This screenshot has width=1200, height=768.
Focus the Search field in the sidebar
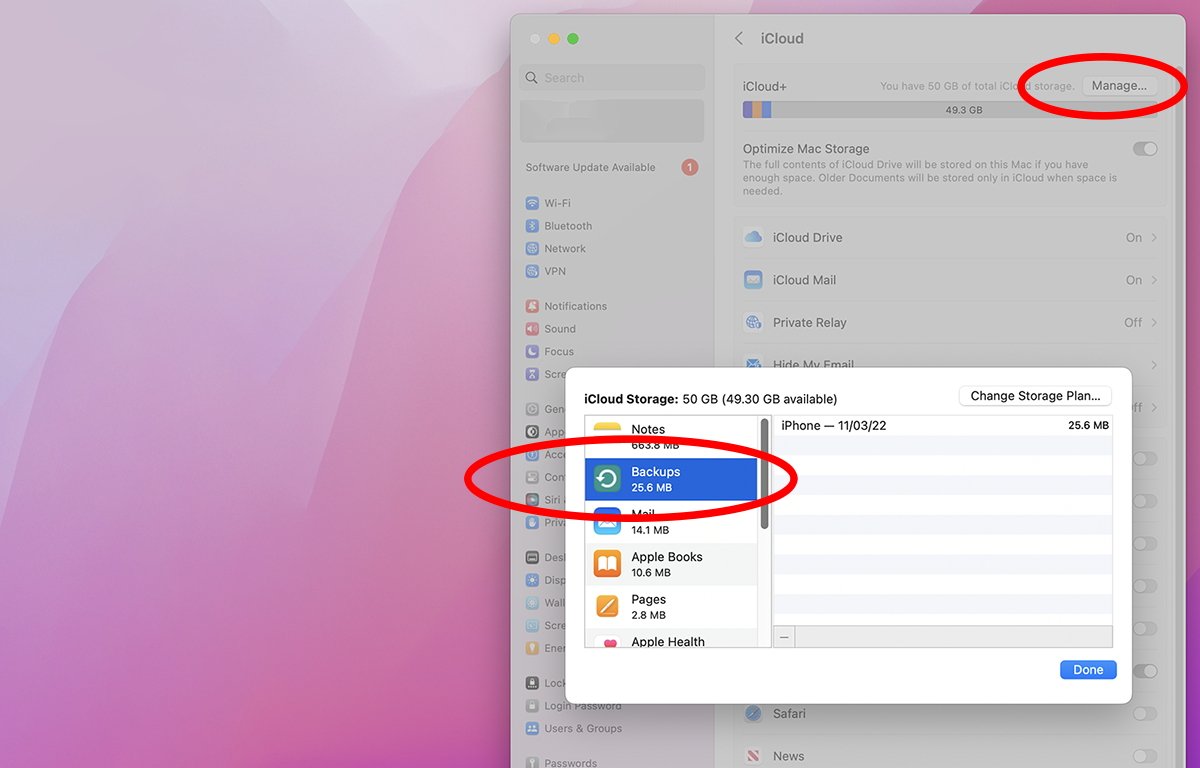click(x=612, y=78)
